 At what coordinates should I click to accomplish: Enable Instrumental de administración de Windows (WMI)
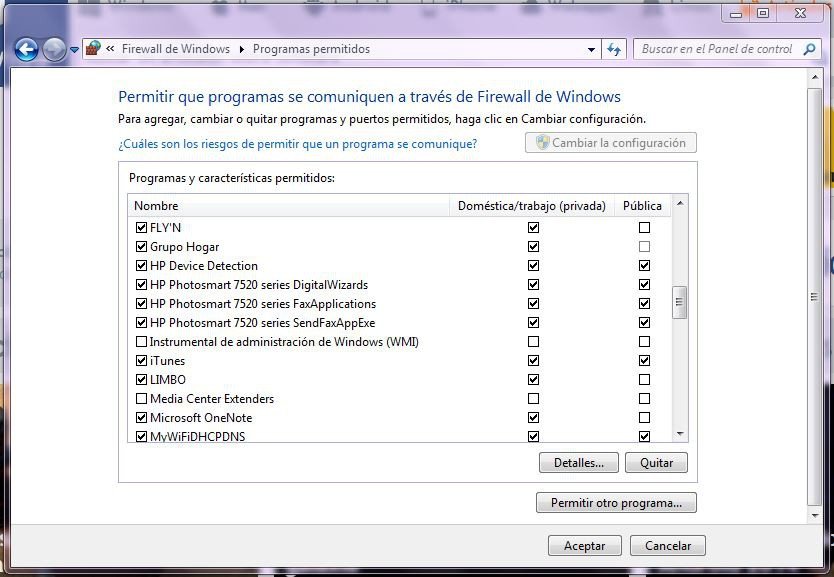click(x=141, y=341)
